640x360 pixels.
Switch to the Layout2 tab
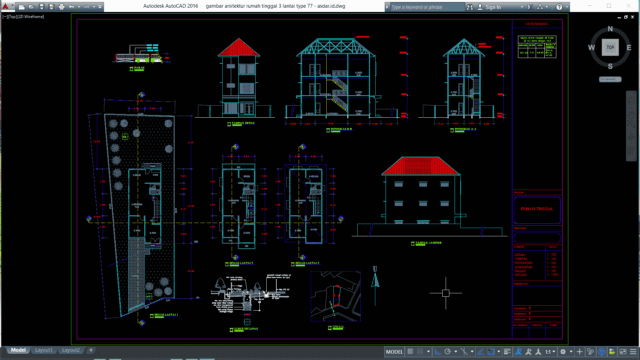(71, 350)
